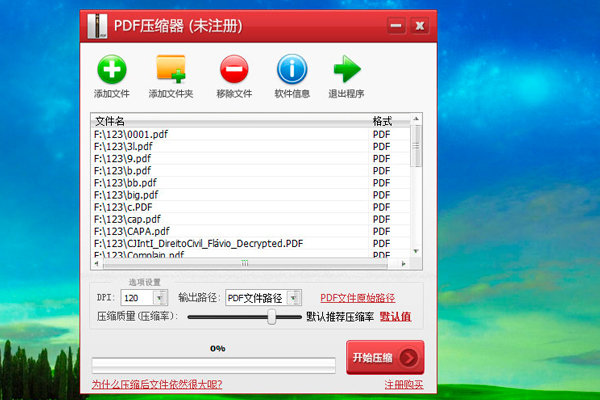Click the horizontal scrollbar thumb
This screenshot has width=600, height=400.
coord(245,263)
